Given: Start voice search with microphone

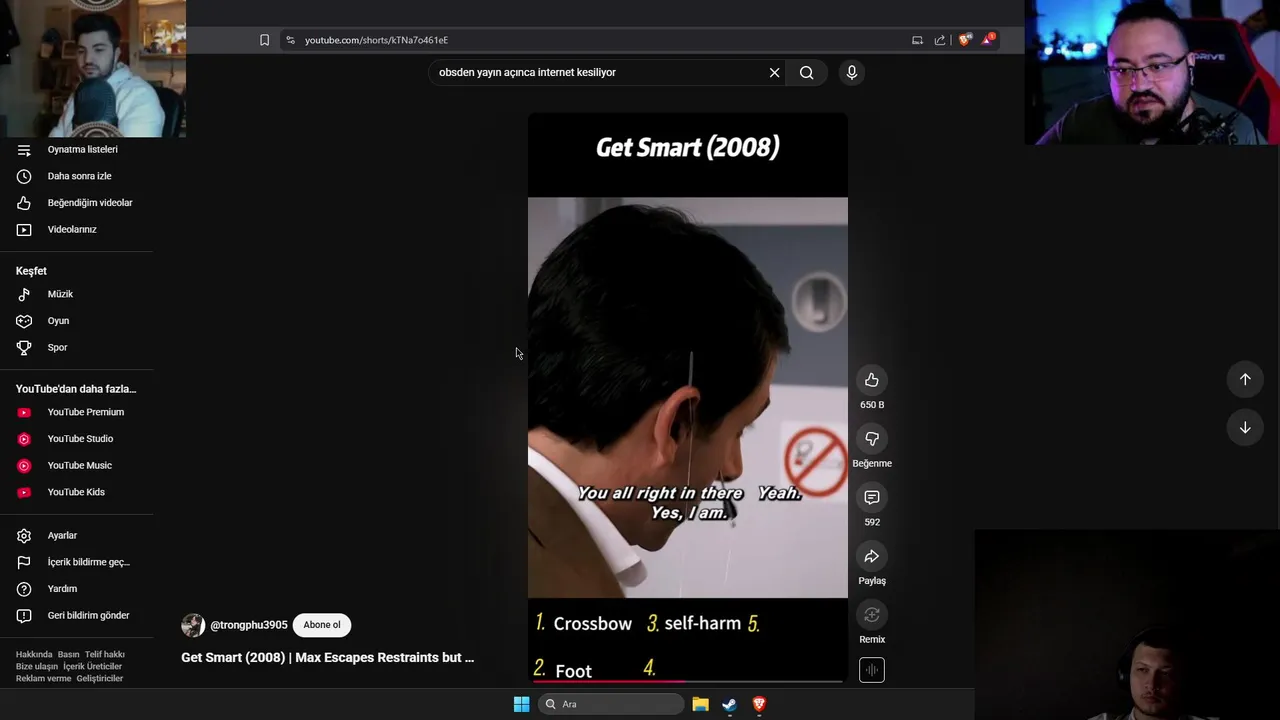Looking at the screenshot, I should (x=852, y=72).
